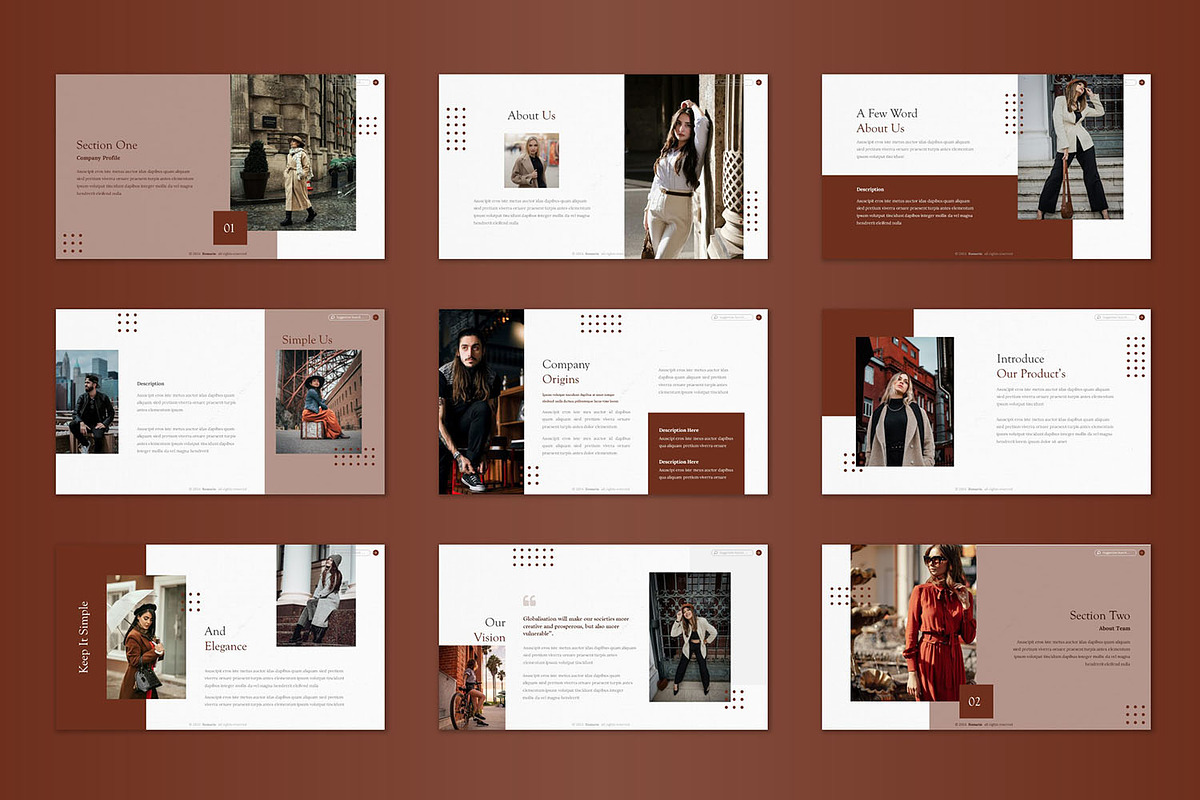Select the "Section Two" heading
The height and width of the screenshot is (800, 1200).
click(x=1100, y=616)
